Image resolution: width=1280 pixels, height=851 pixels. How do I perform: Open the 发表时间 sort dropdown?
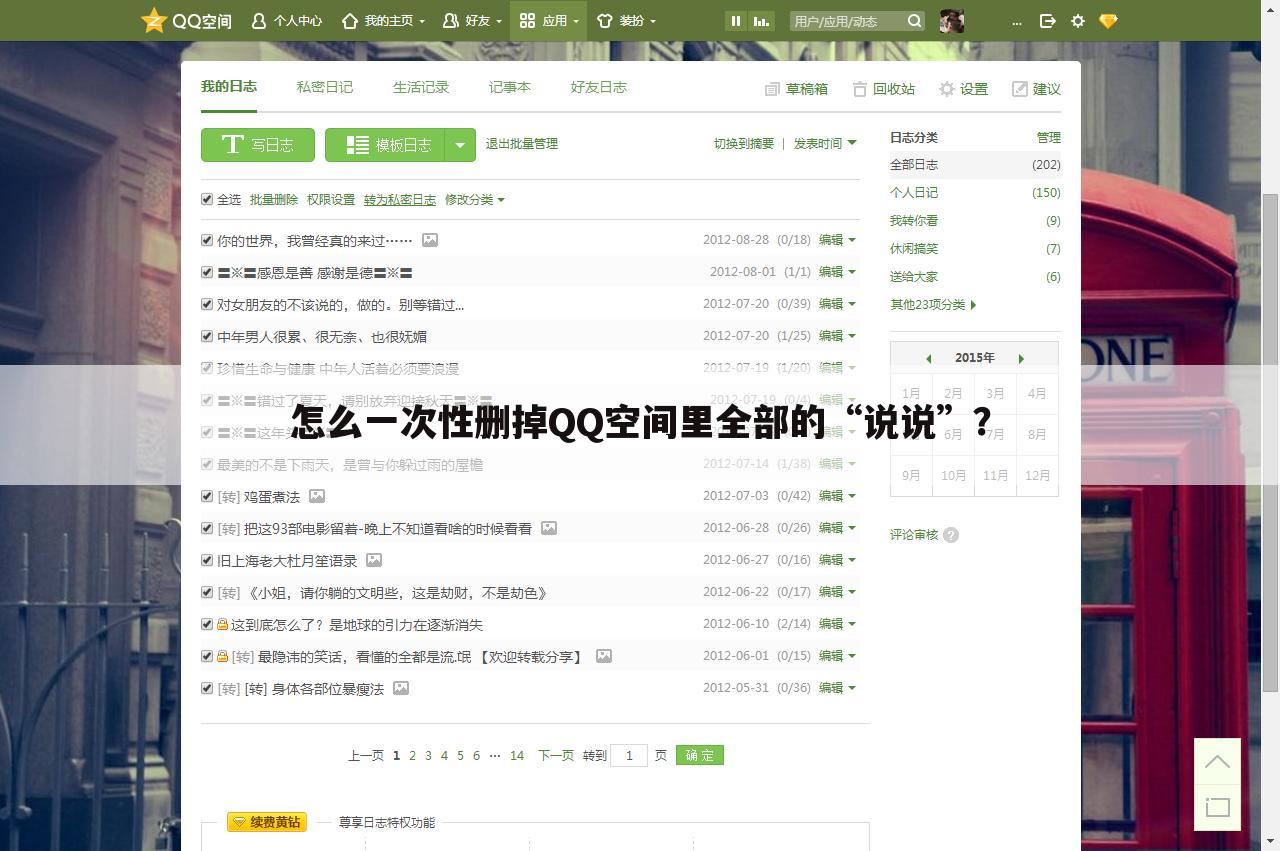point(825,144)
